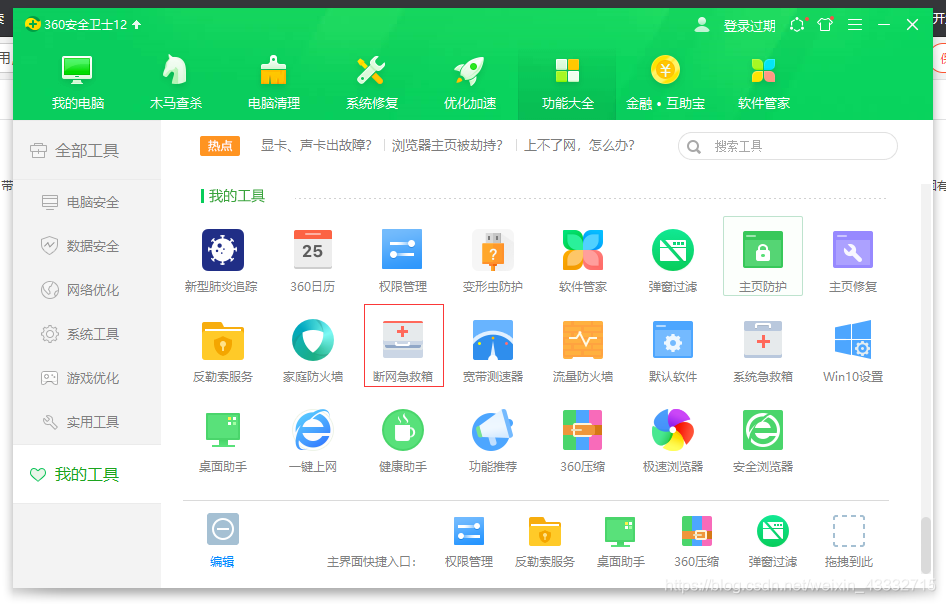Switch to the 我的电脑 tab
The height and width of the screenshot is (604, 946).
[x=77, y=83]
